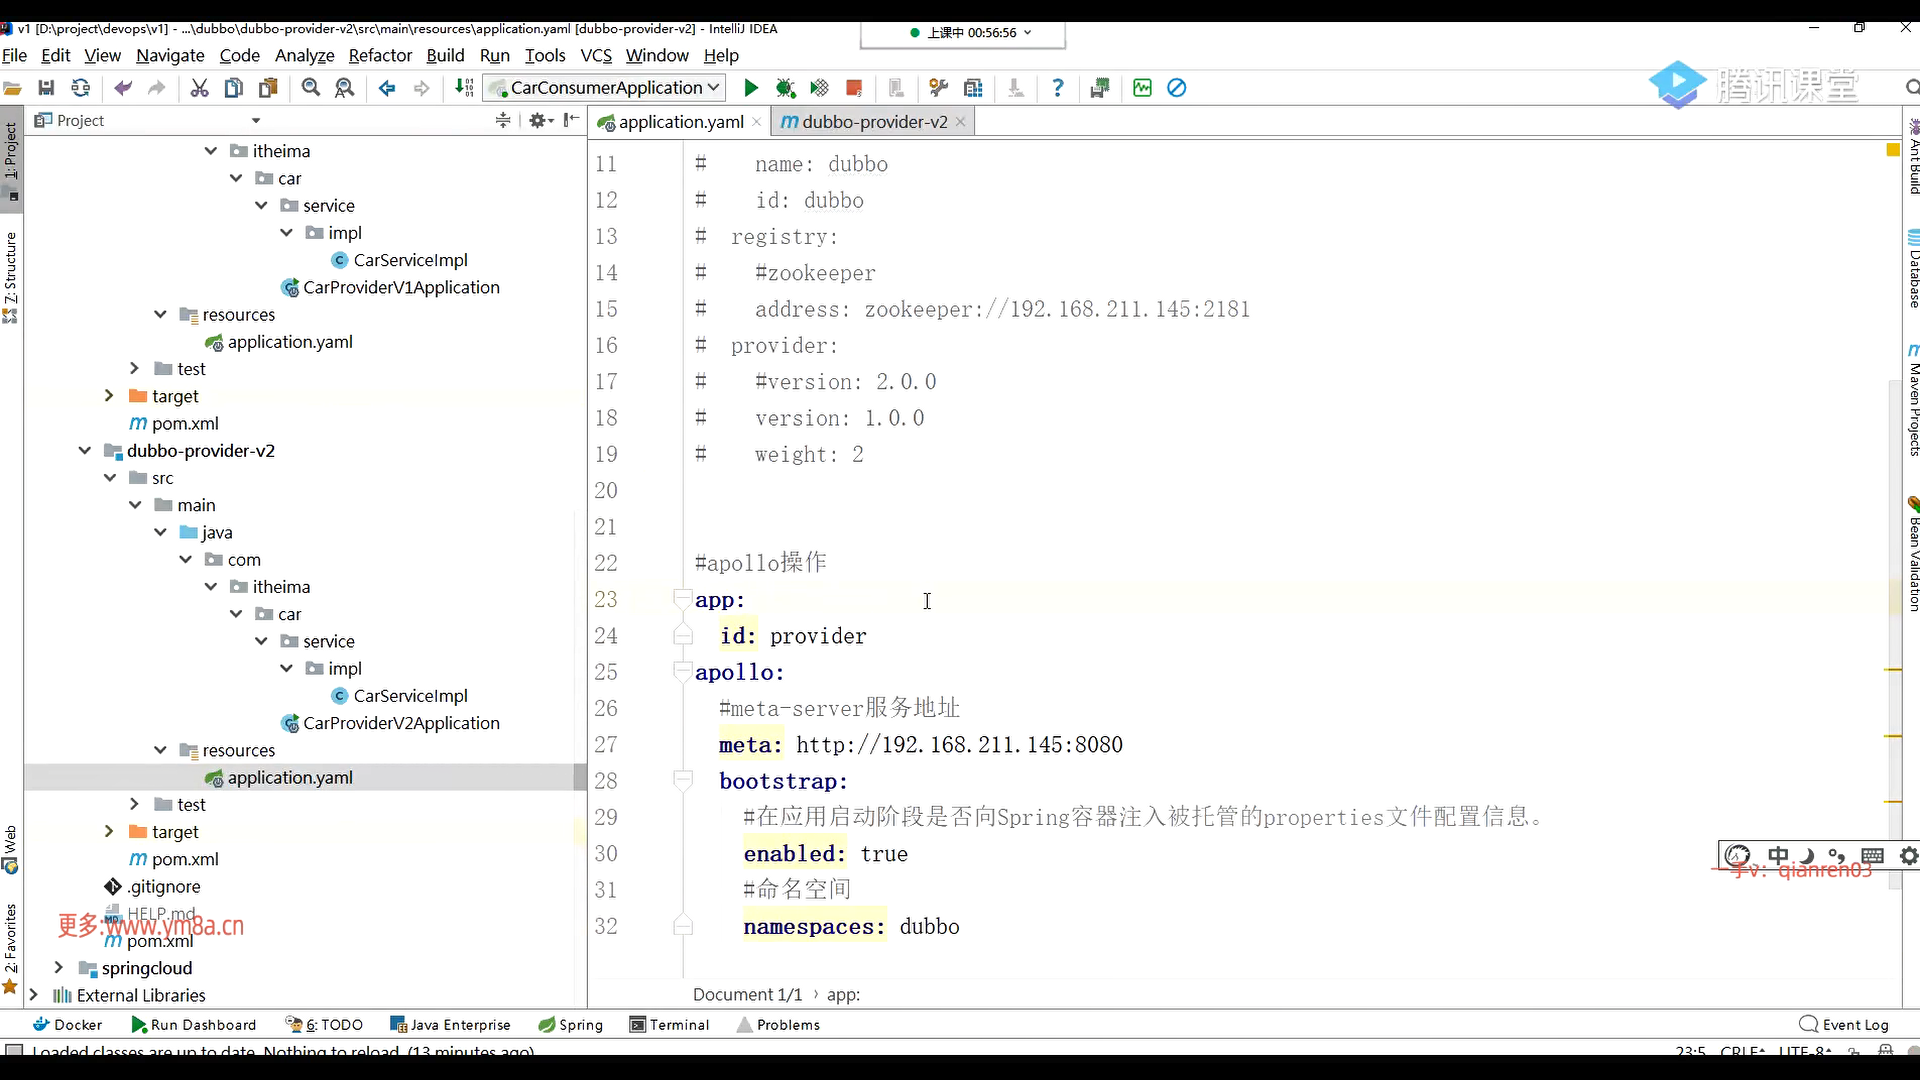1920x1080 pixels.
Task: Expand the dubbo-provider-v2 src folder
Action: coord(109,477)
